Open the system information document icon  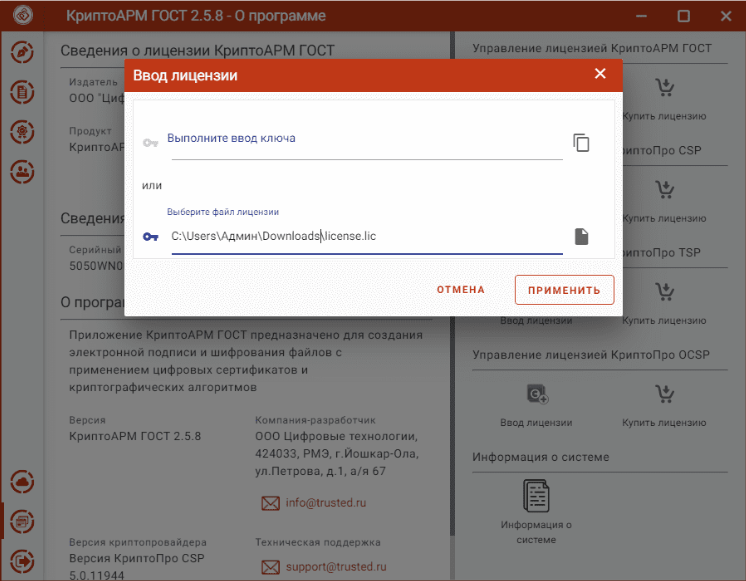[536, 495]
